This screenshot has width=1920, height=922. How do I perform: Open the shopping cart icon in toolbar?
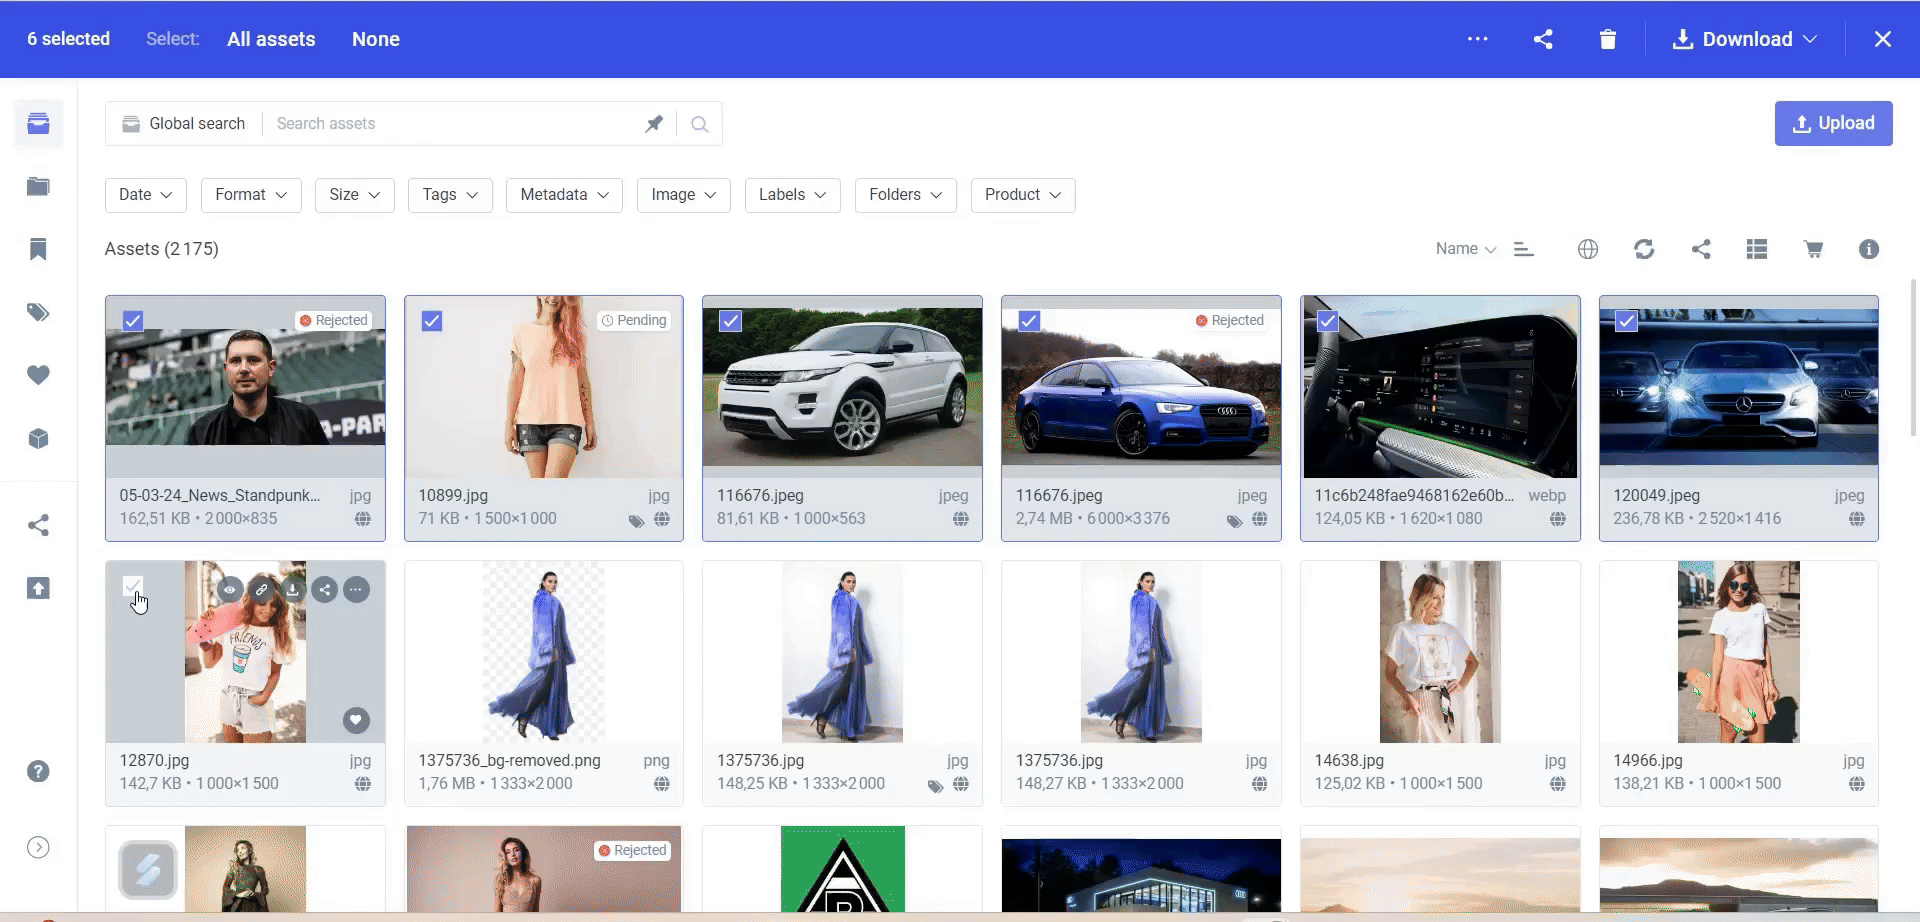point(1813,249)
